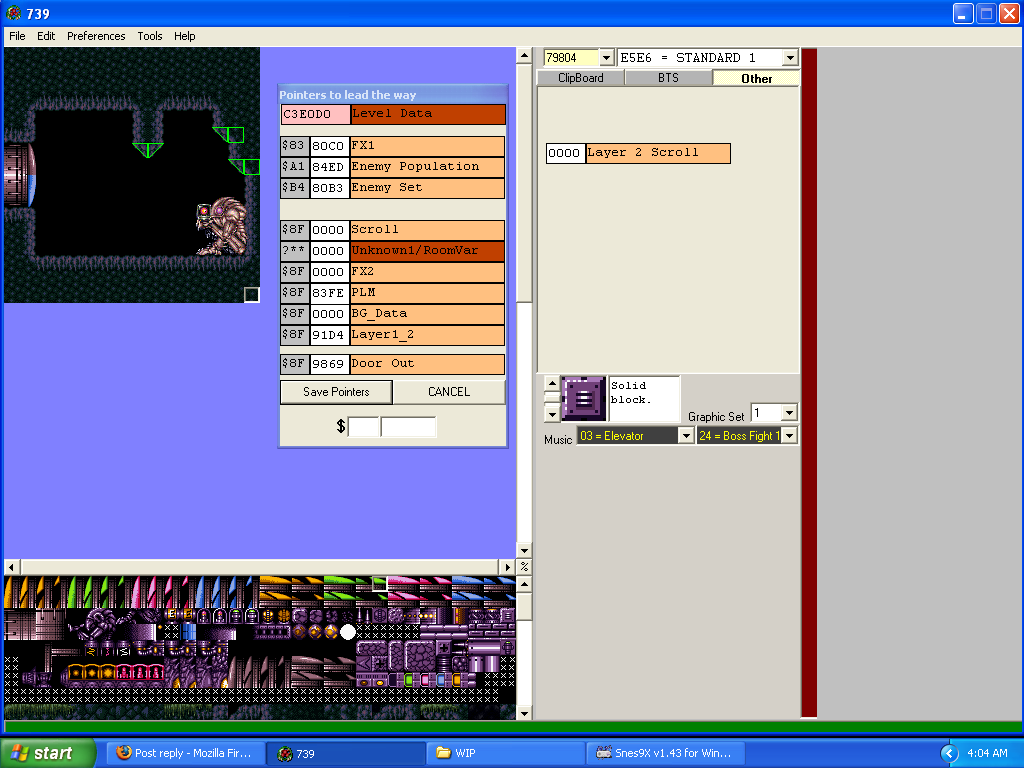
Task: Click the FX1 pointer button
Action: point(427,146)
